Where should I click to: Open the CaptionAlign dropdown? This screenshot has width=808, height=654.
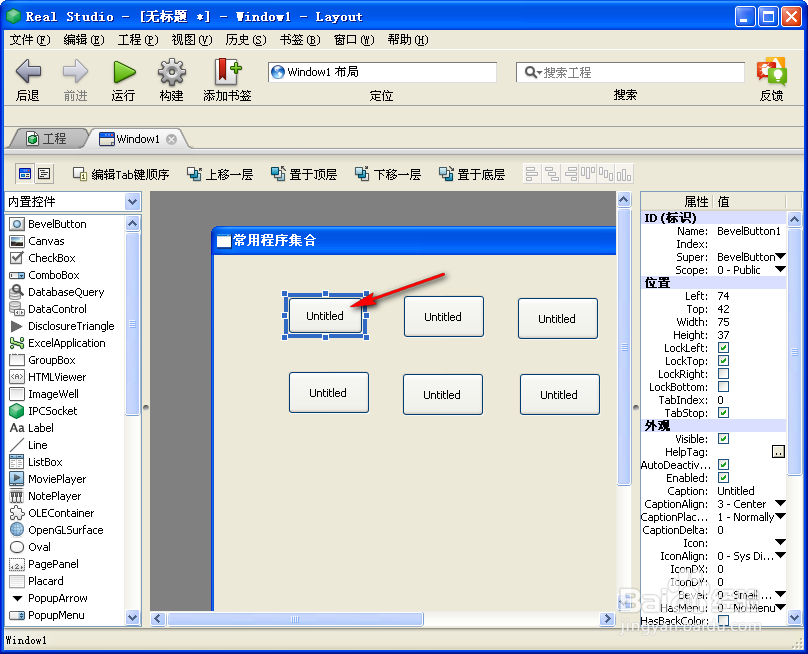780,504
